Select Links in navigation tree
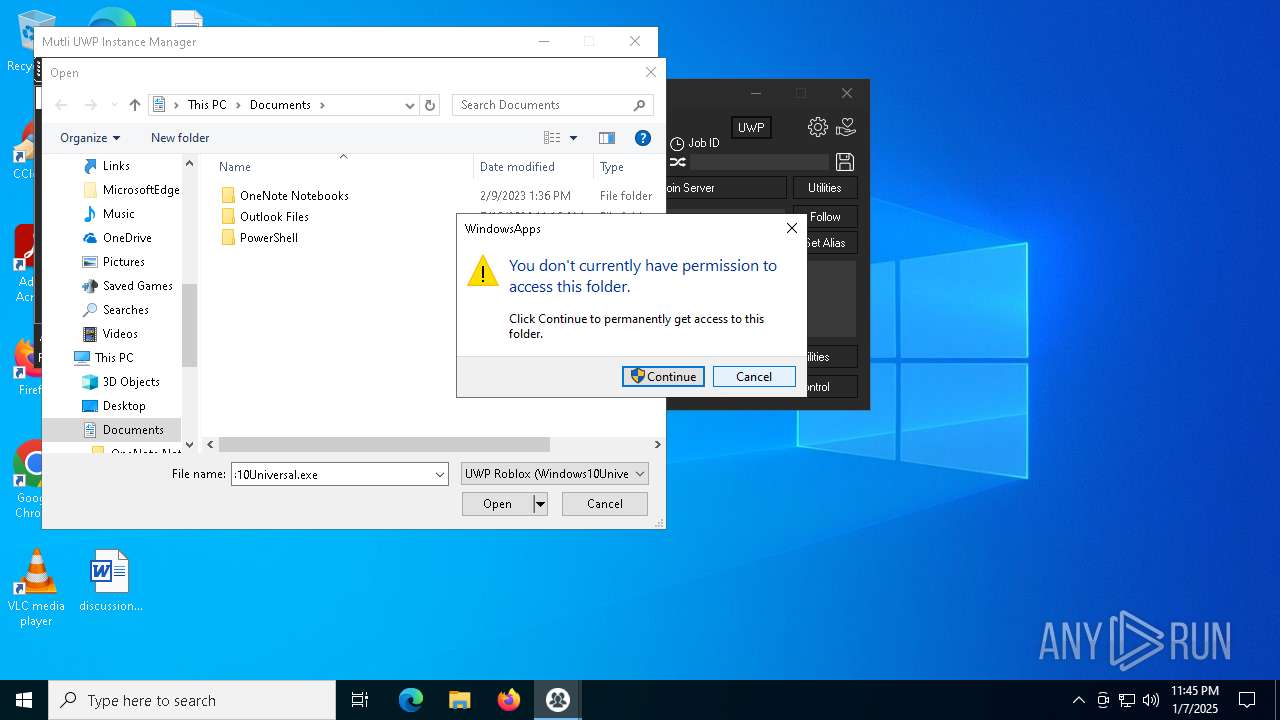This screenshot has height=720, width=1280. point(116,166)
